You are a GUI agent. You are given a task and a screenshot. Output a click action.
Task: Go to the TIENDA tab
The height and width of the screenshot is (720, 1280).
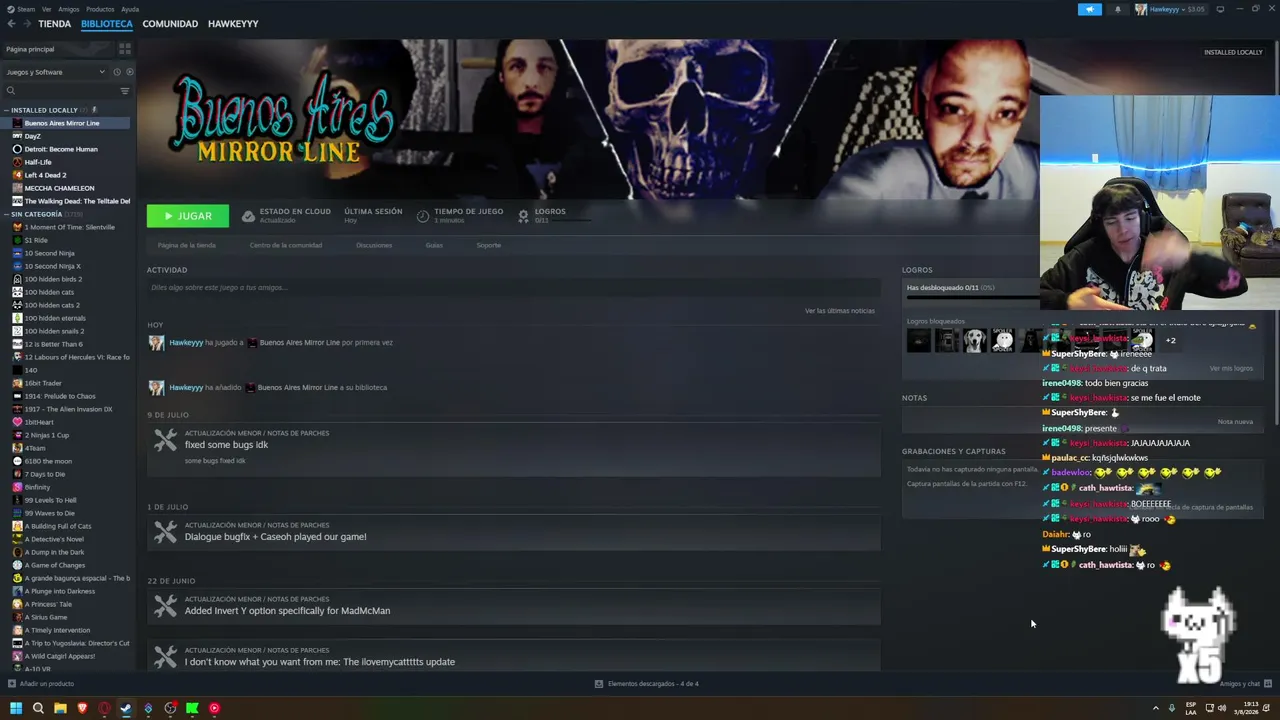point(54,24)
